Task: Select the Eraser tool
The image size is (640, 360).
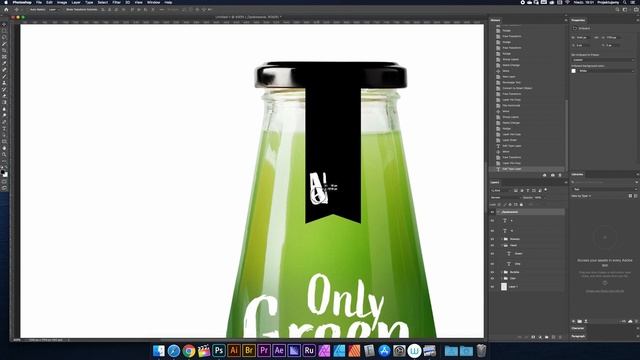Action: [4, 96]
